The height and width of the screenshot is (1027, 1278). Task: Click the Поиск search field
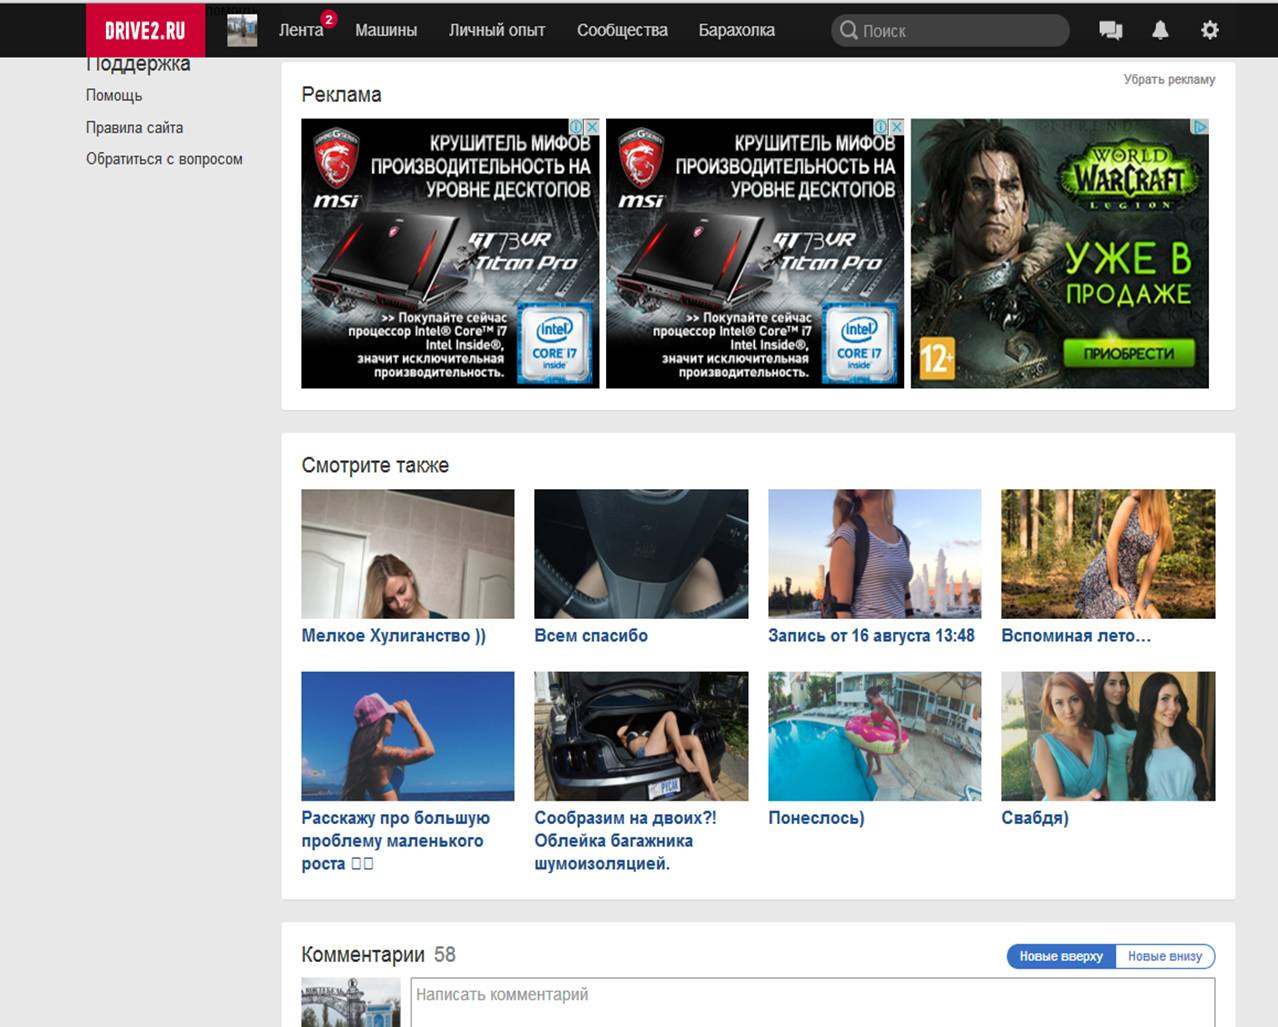[950, 30]
